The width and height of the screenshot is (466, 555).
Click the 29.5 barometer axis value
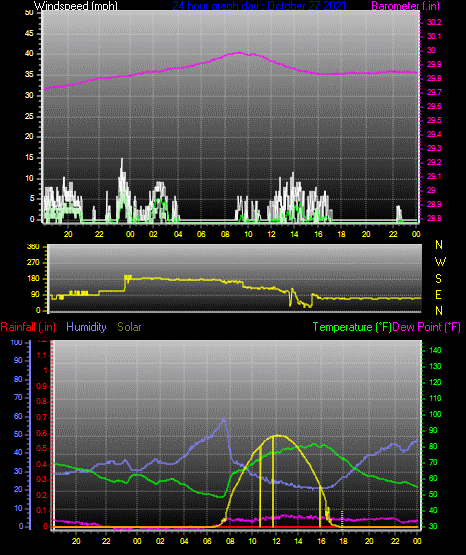pyautogui.click(x=434, y=120)
